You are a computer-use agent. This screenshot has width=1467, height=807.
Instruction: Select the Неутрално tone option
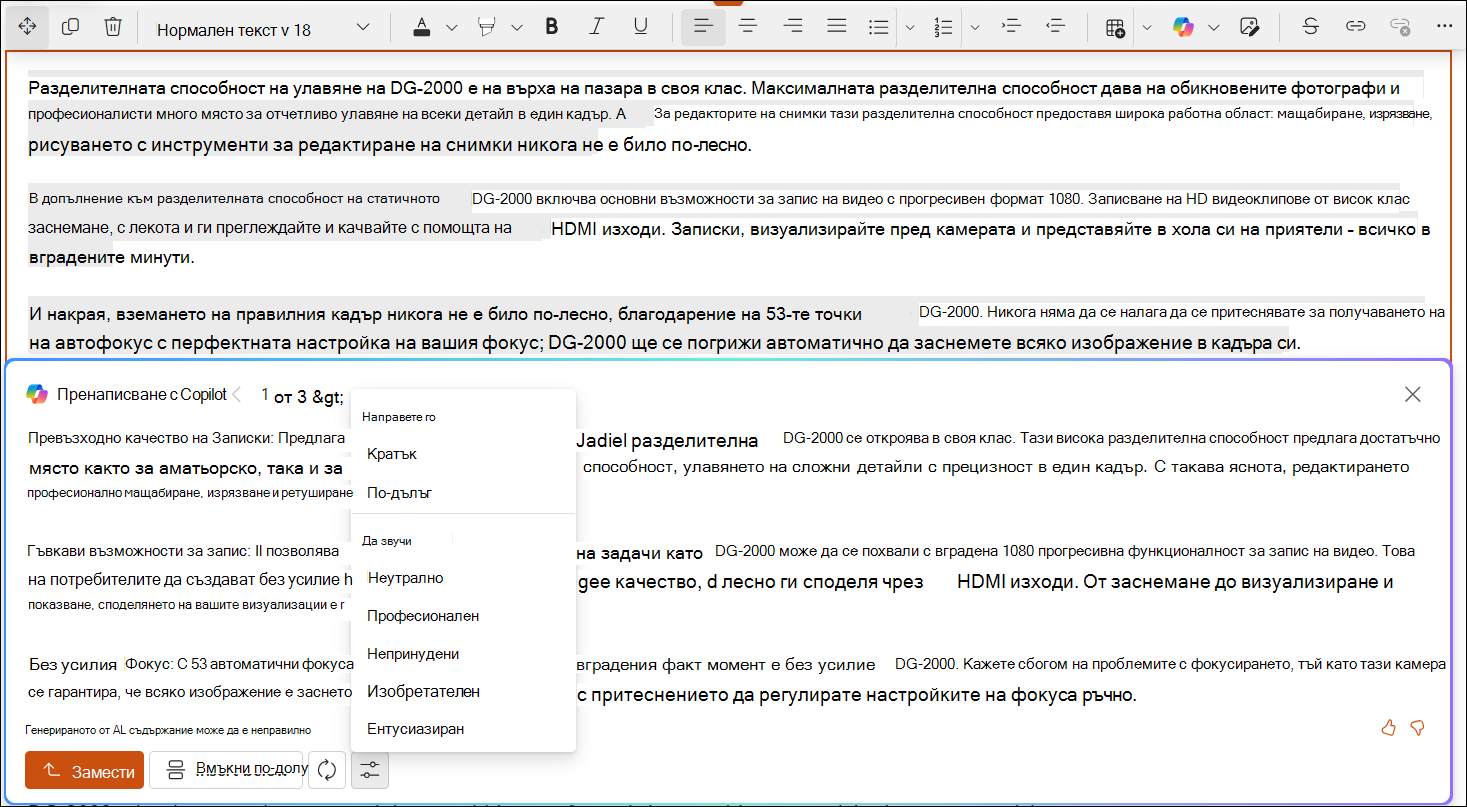[x=464, y=578]
